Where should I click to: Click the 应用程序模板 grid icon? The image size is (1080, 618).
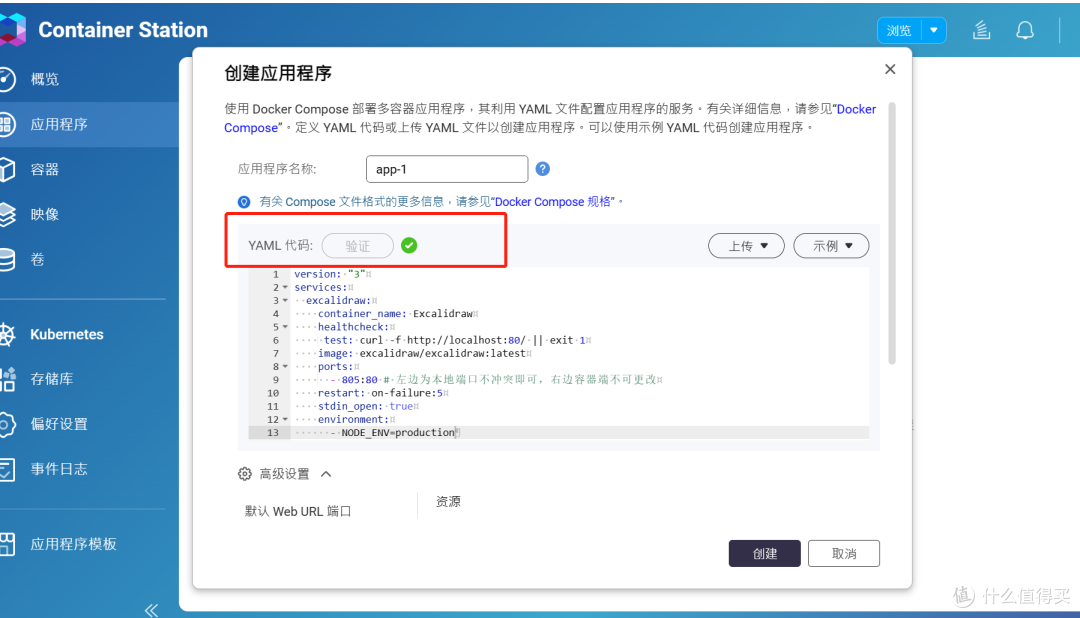6,544
